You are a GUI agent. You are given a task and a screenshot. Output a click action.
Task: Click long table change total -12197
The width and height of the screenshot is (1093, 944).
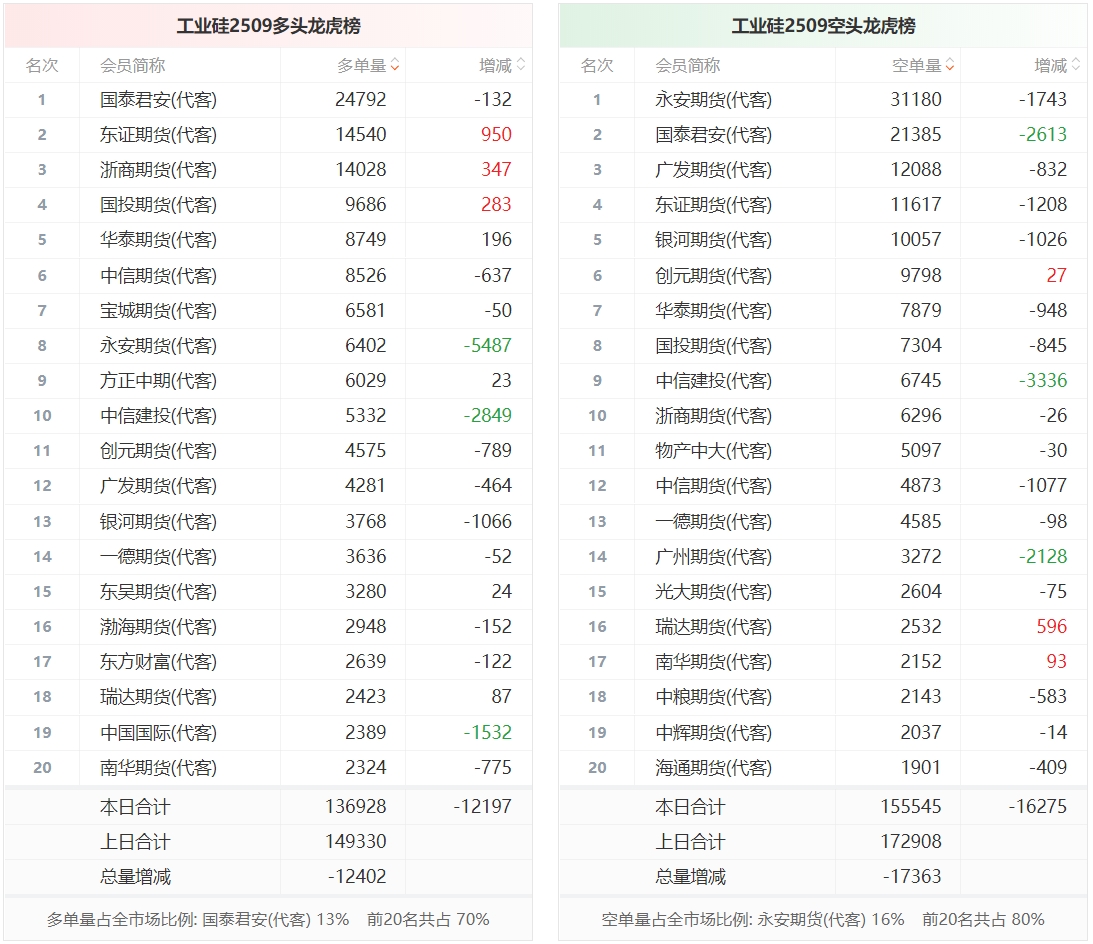pyautogui.click(x=482, y=807)
